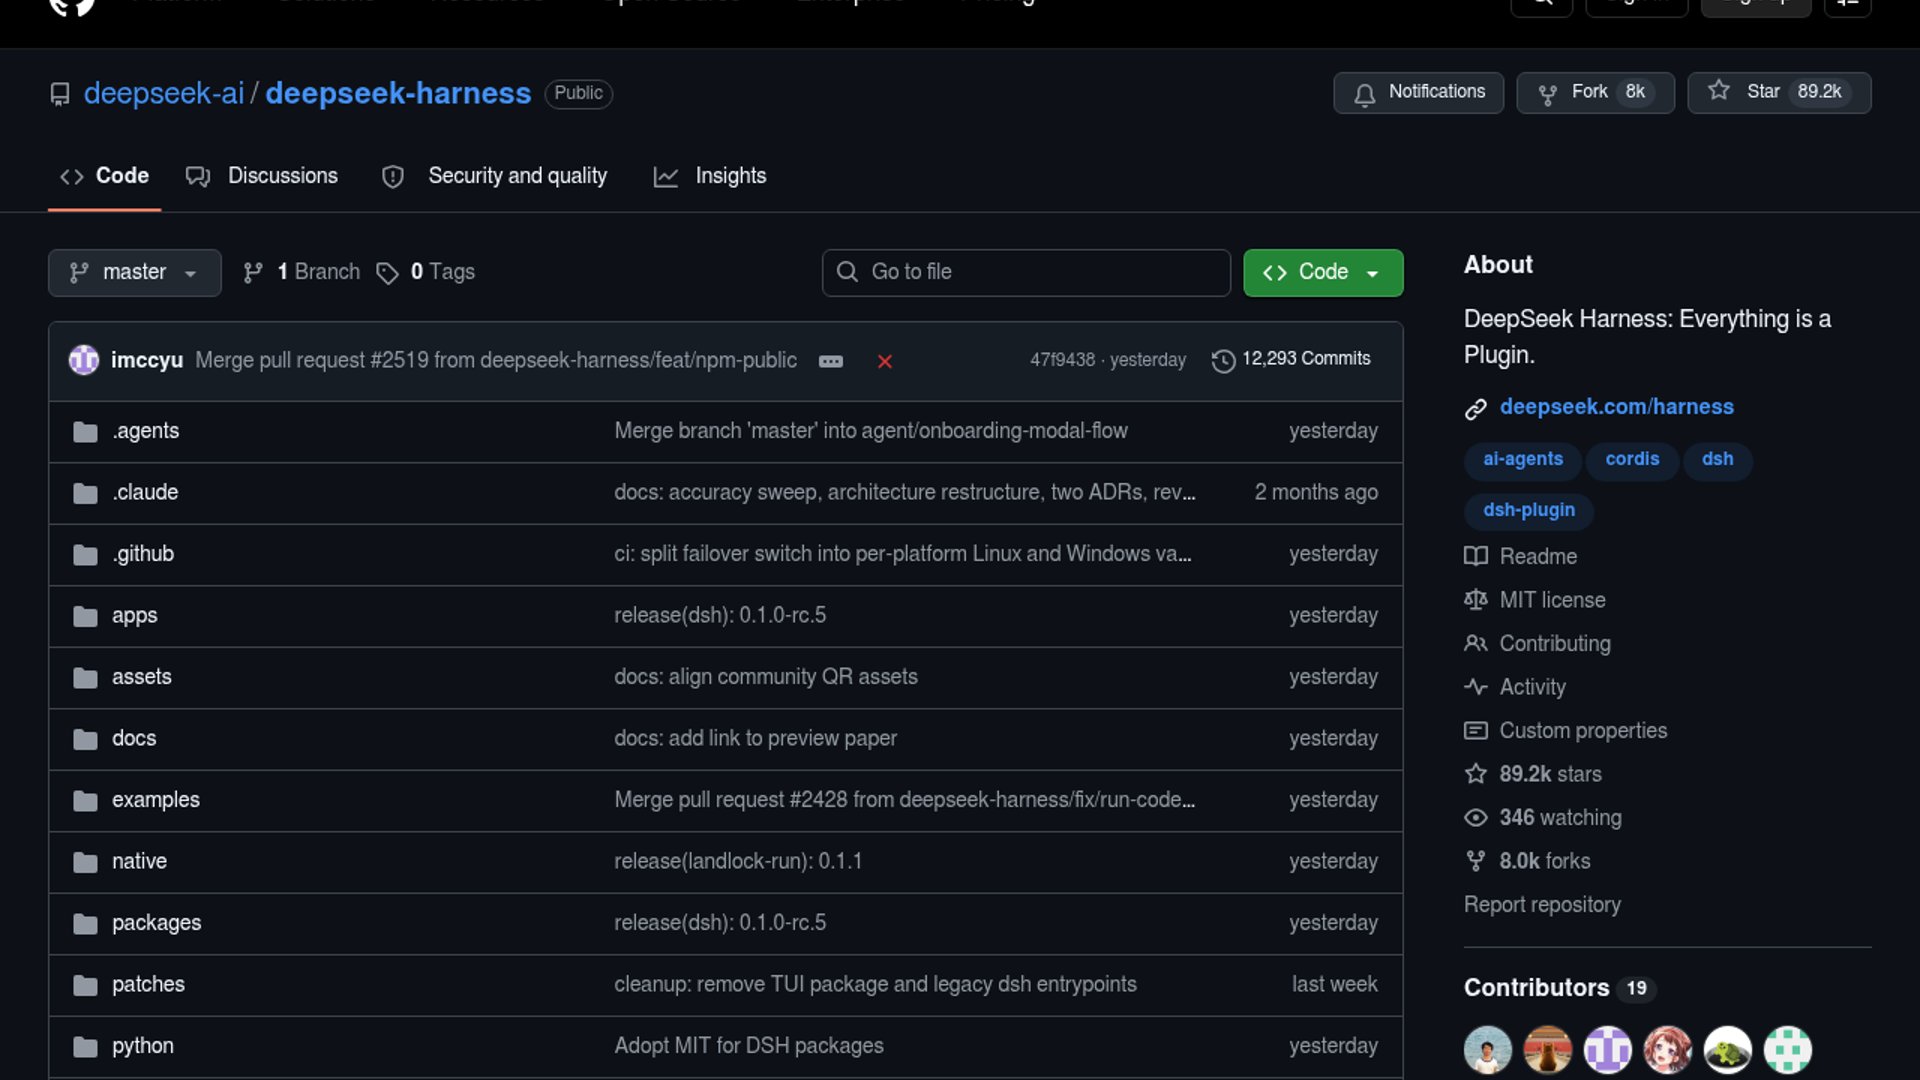View the 89.2k stars link
Viewport: 1920px width, 1080px height.
pyautogui.click(x=1533, y=775)
